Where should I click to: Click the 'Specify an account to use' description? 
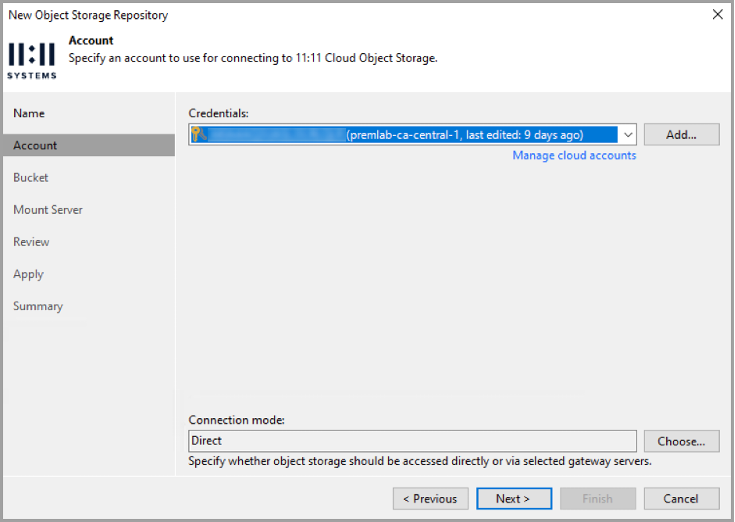253,59
